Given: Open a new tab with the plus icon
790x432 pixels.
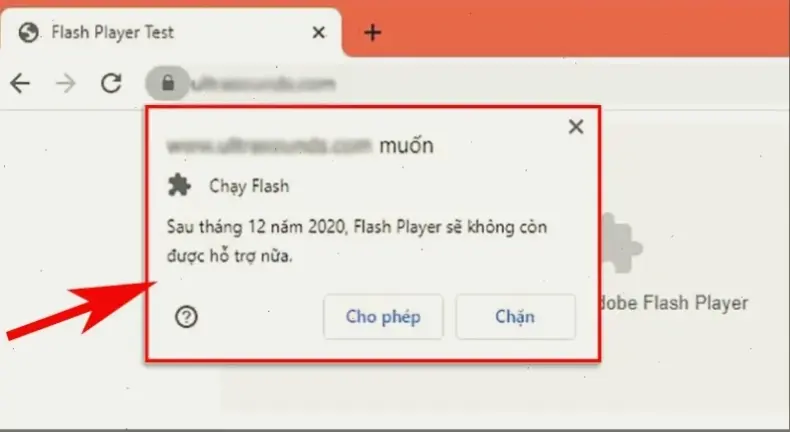Looking at the screenshot, I should coord(372,33).
